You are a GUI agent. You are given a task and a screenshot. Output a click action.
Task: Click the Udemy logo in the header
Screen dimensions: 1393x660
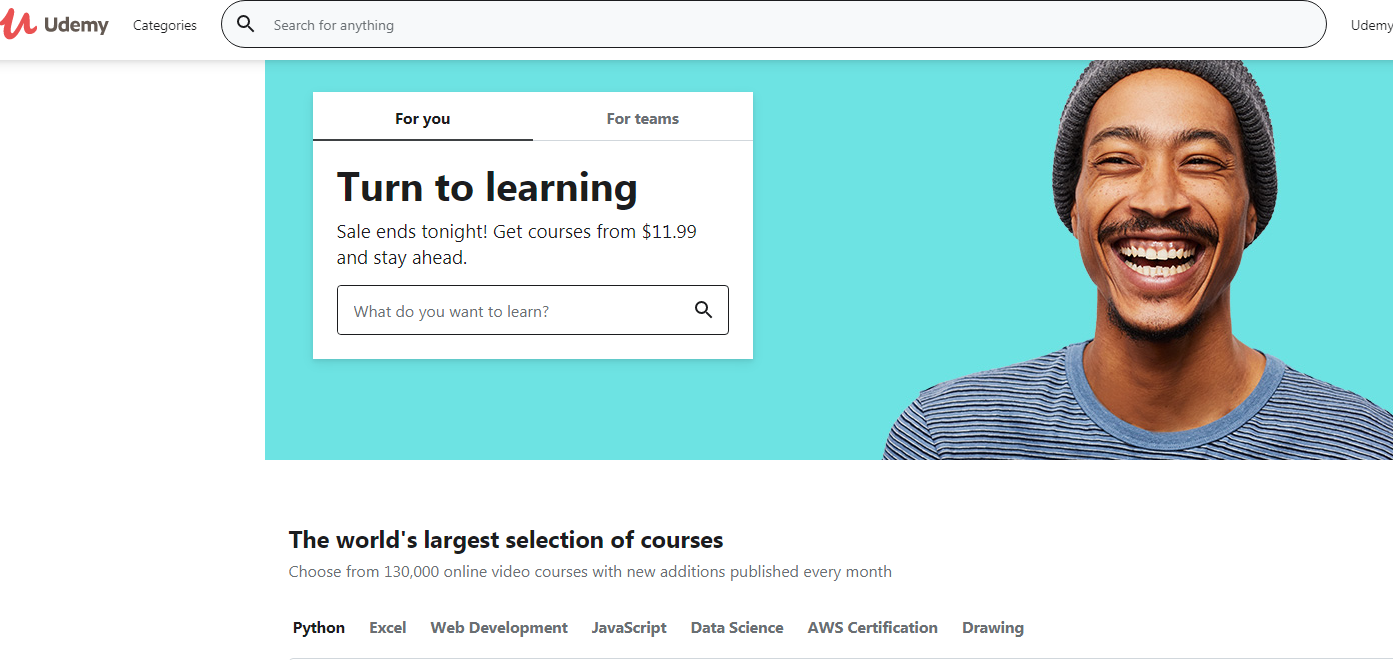[x=55, y=25]
